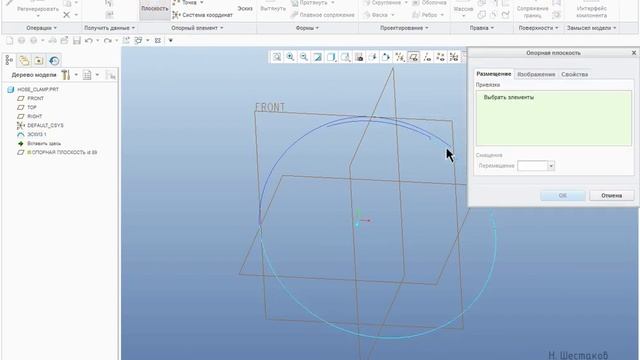Select the Favorites navigator icon
640x360 pixels.
click(x=39, y=60)
